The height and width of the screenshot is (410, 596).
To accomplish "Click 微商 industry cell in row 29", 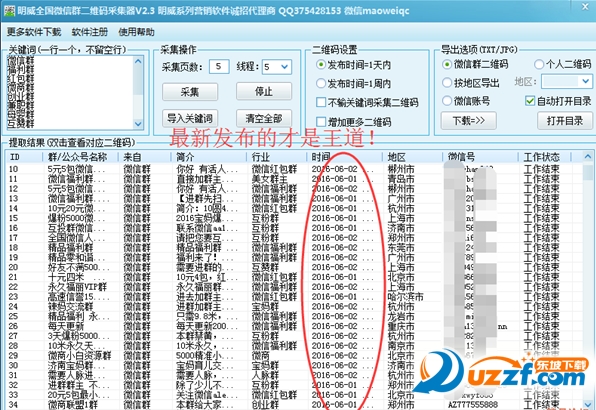I will (x=260, y=356).
